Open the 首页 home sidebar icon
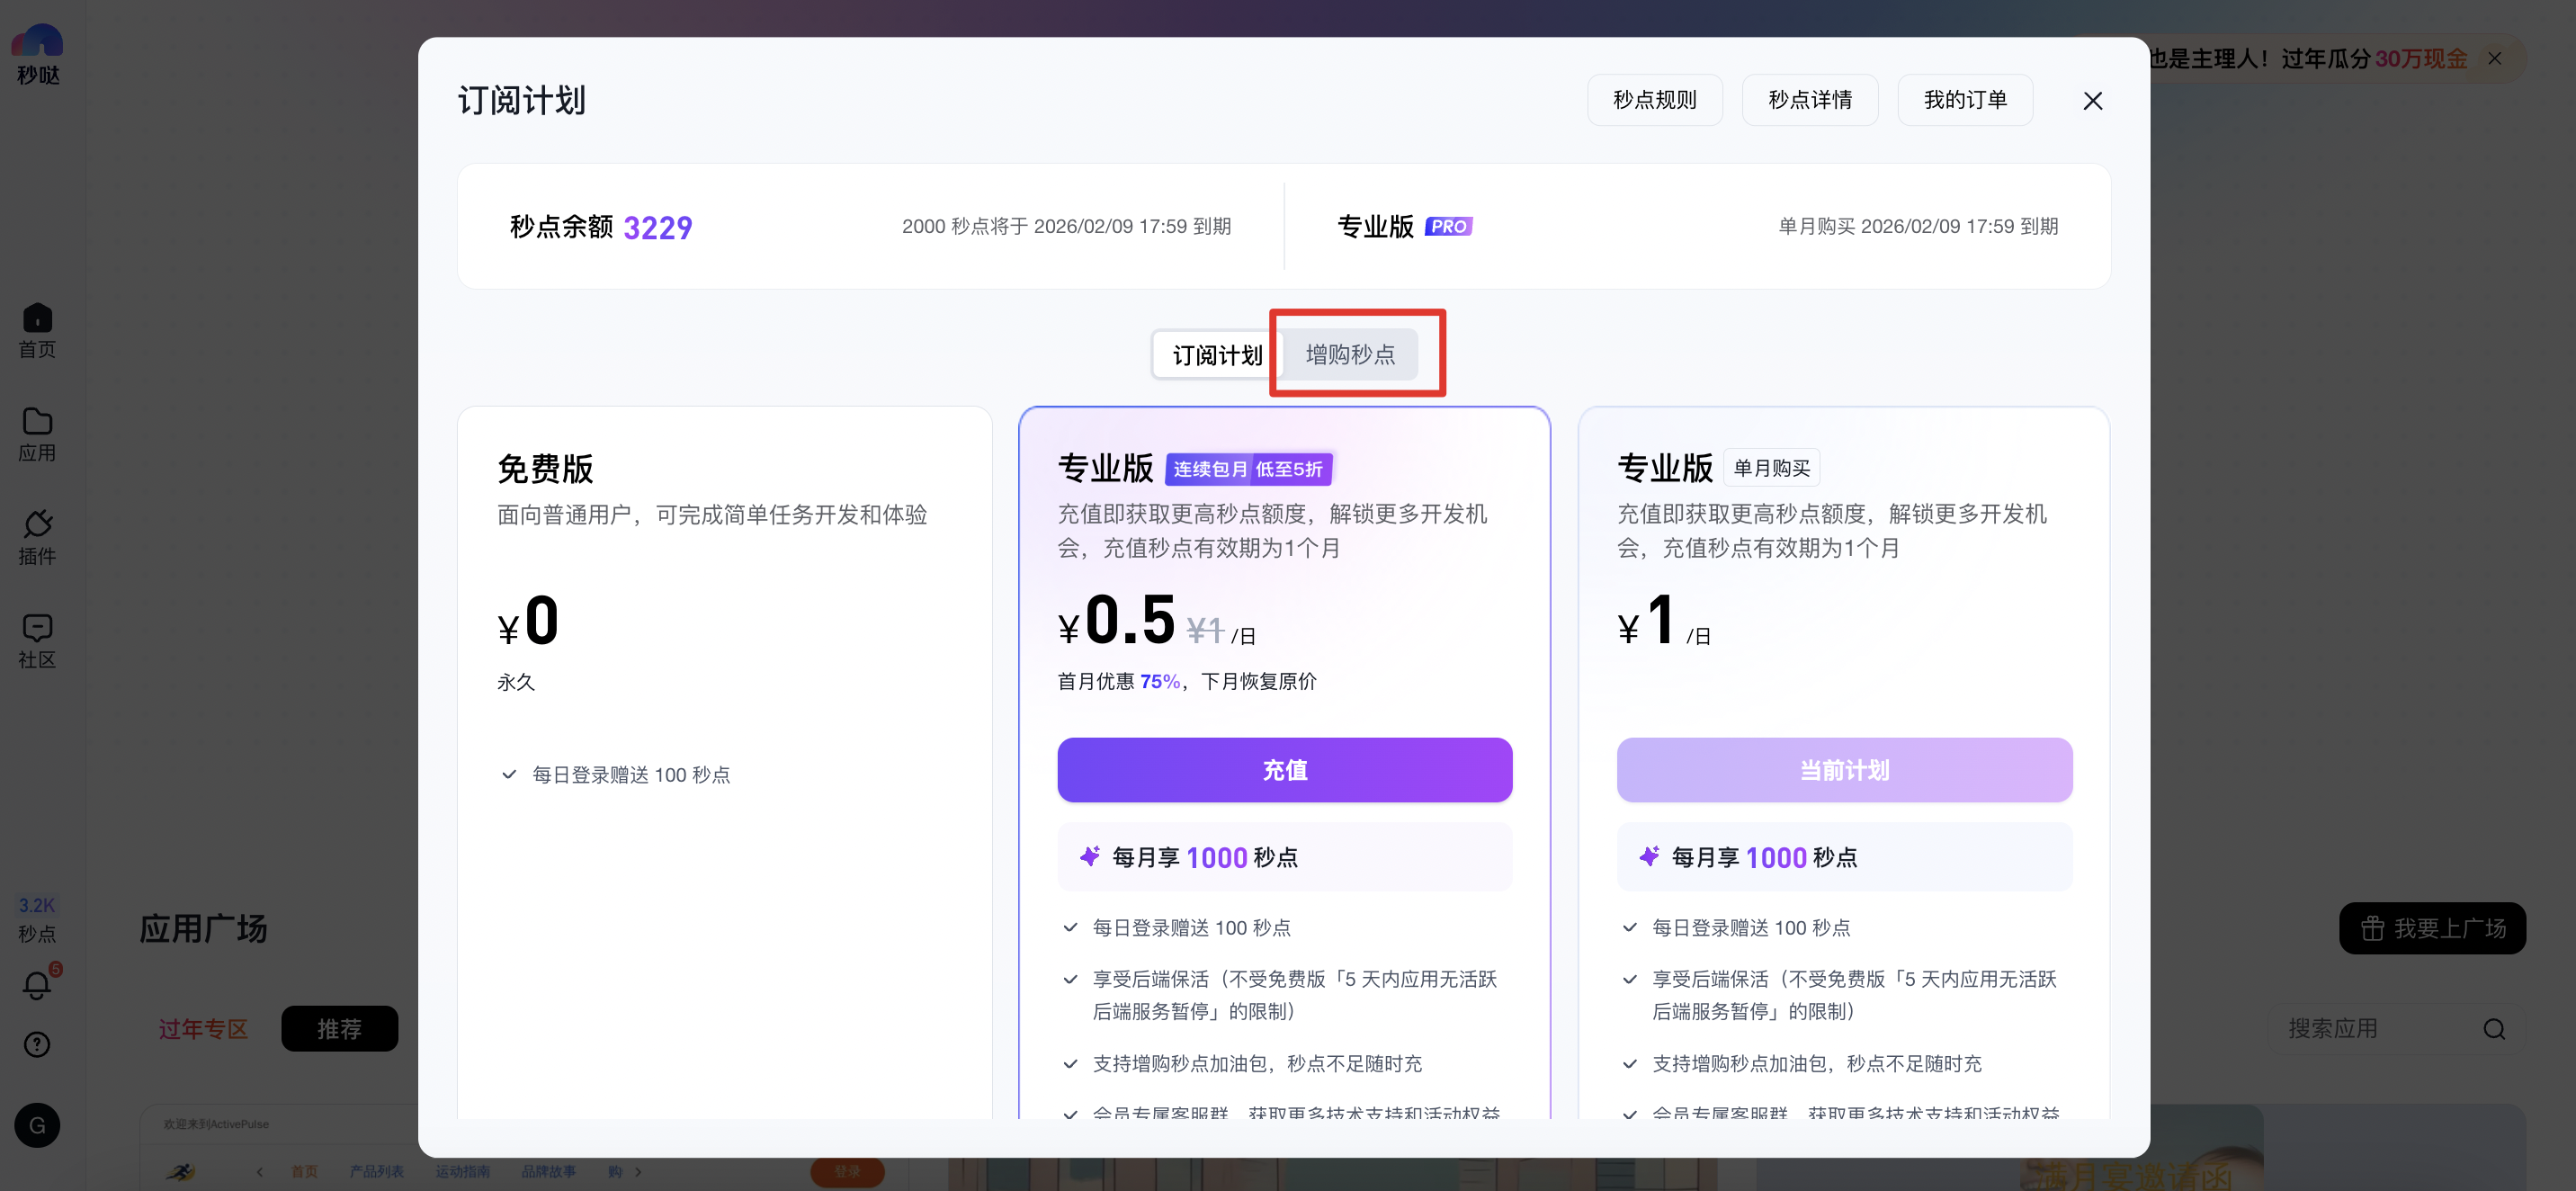This screenshot has width=2576, height=1191. [x=37, y=320]
